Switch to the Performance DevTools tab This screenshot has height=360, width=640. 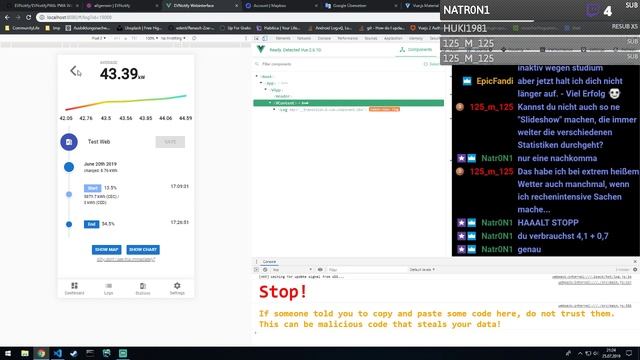pos(347,38)
